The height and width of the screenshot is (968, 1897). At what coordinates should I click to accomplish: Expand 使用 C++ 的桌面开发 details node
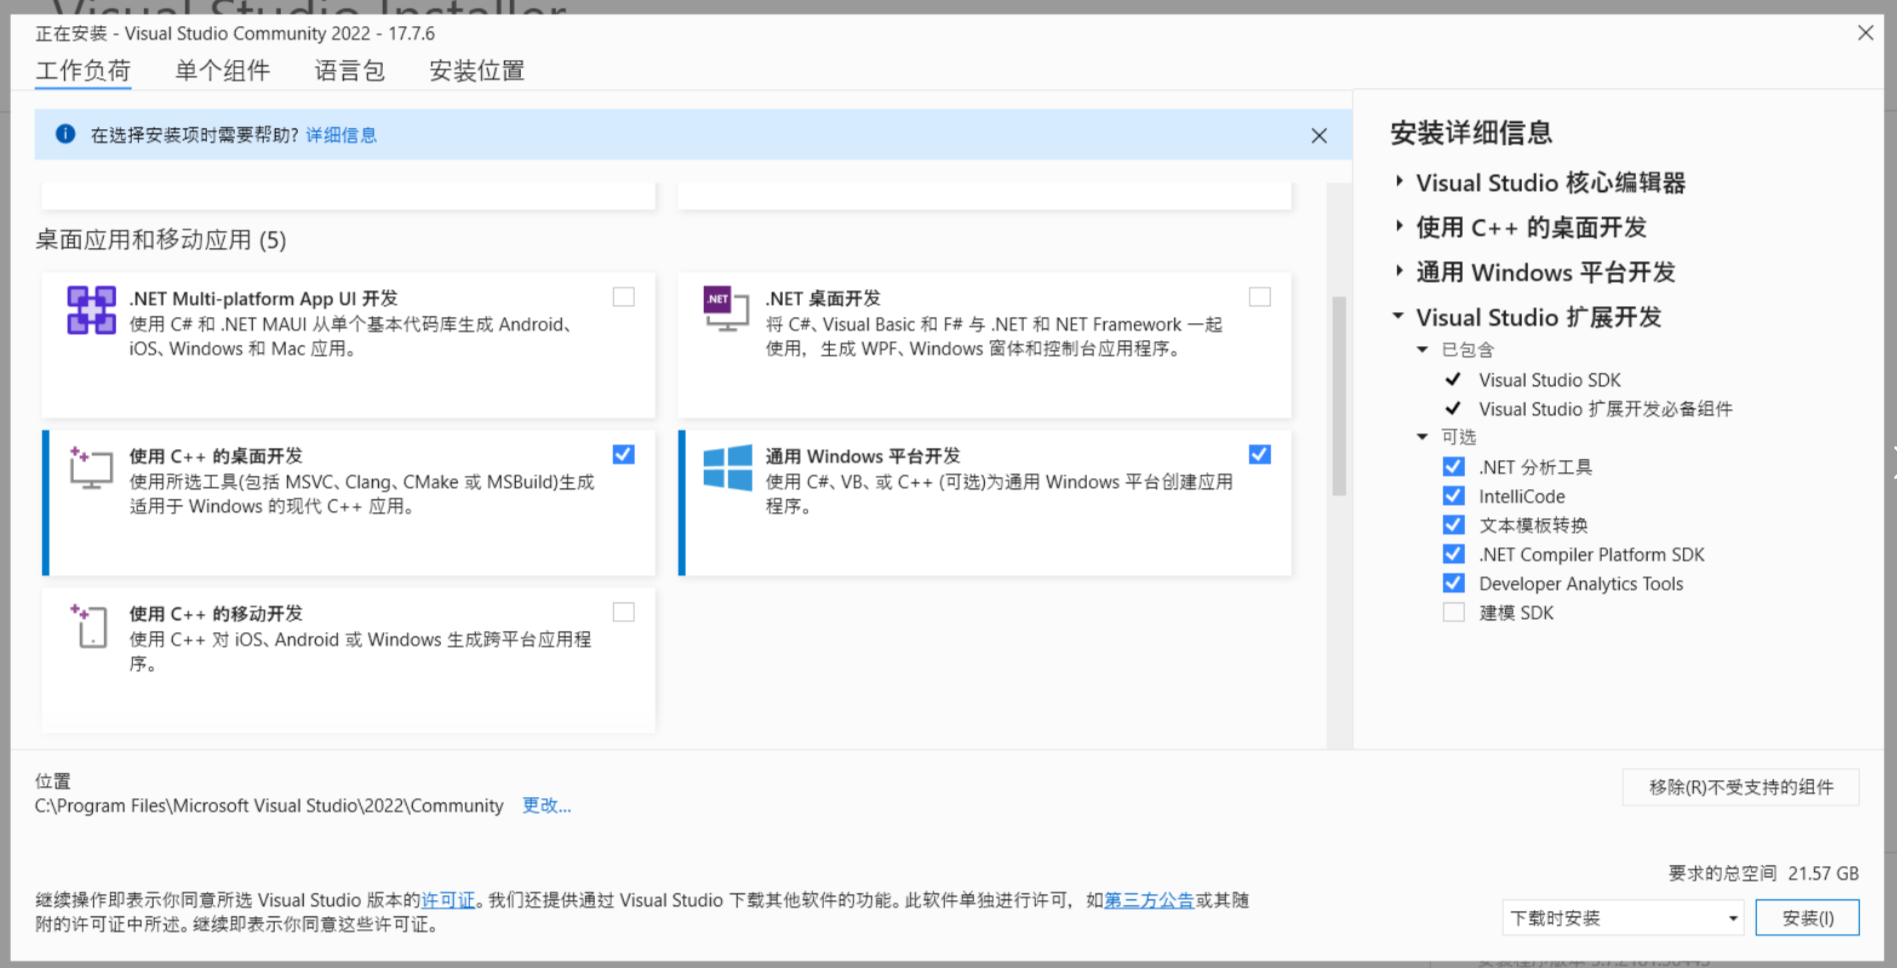coord(1399,227)
